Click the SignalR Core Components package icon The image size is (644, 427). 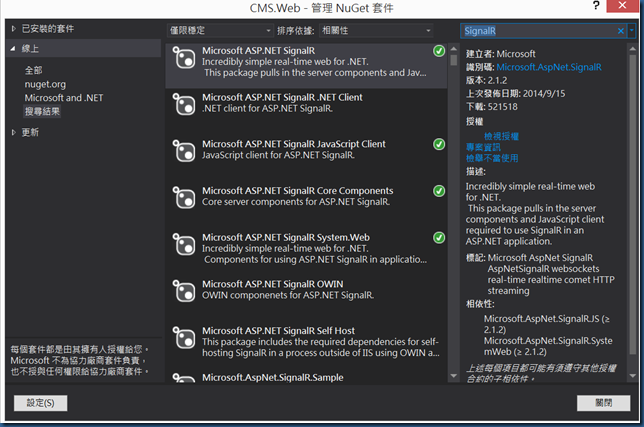pos(184,197)
